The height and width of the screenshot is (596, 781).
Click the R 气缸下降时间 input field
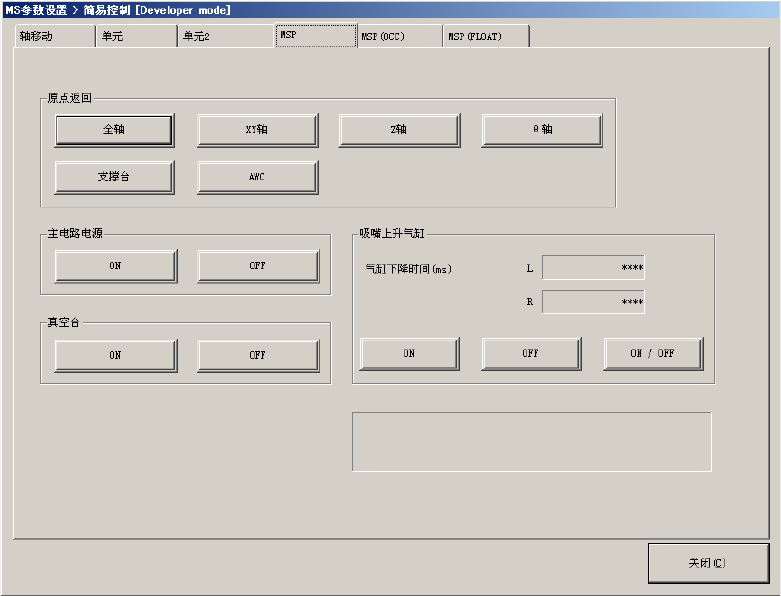coord(593,302)
